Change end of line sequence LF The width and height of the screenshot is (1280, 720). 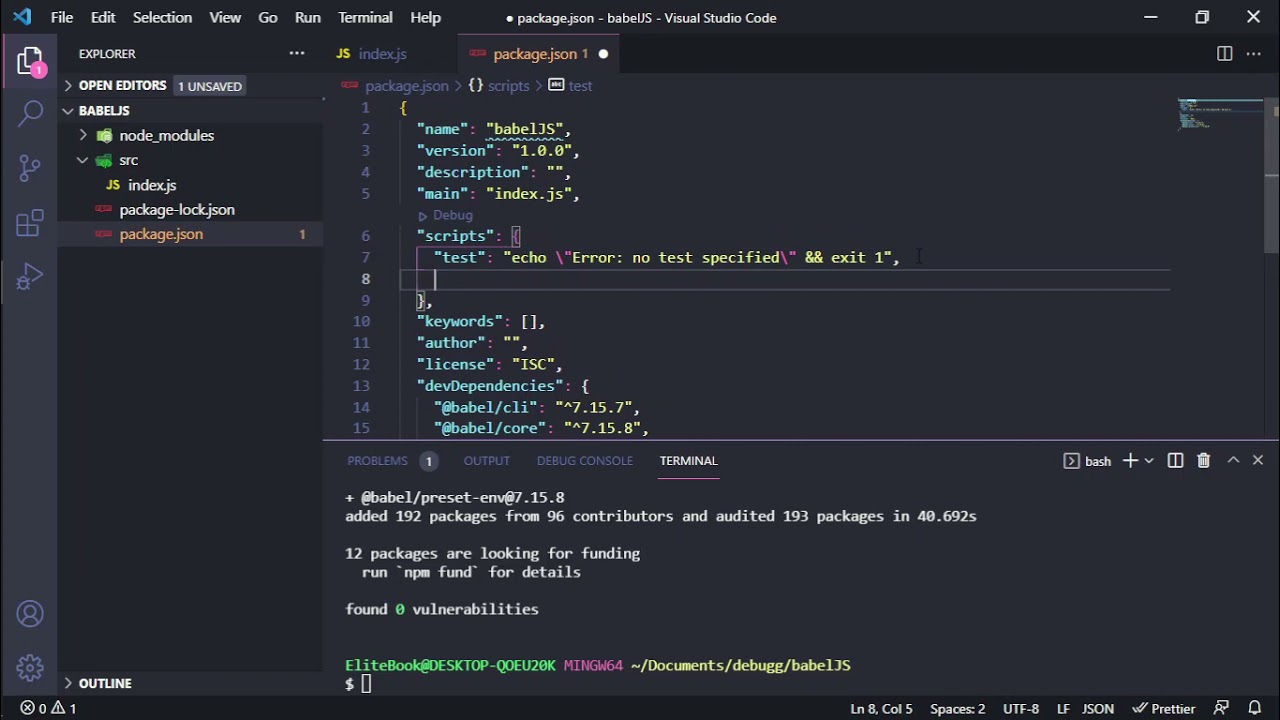[x=1063, y=708]
